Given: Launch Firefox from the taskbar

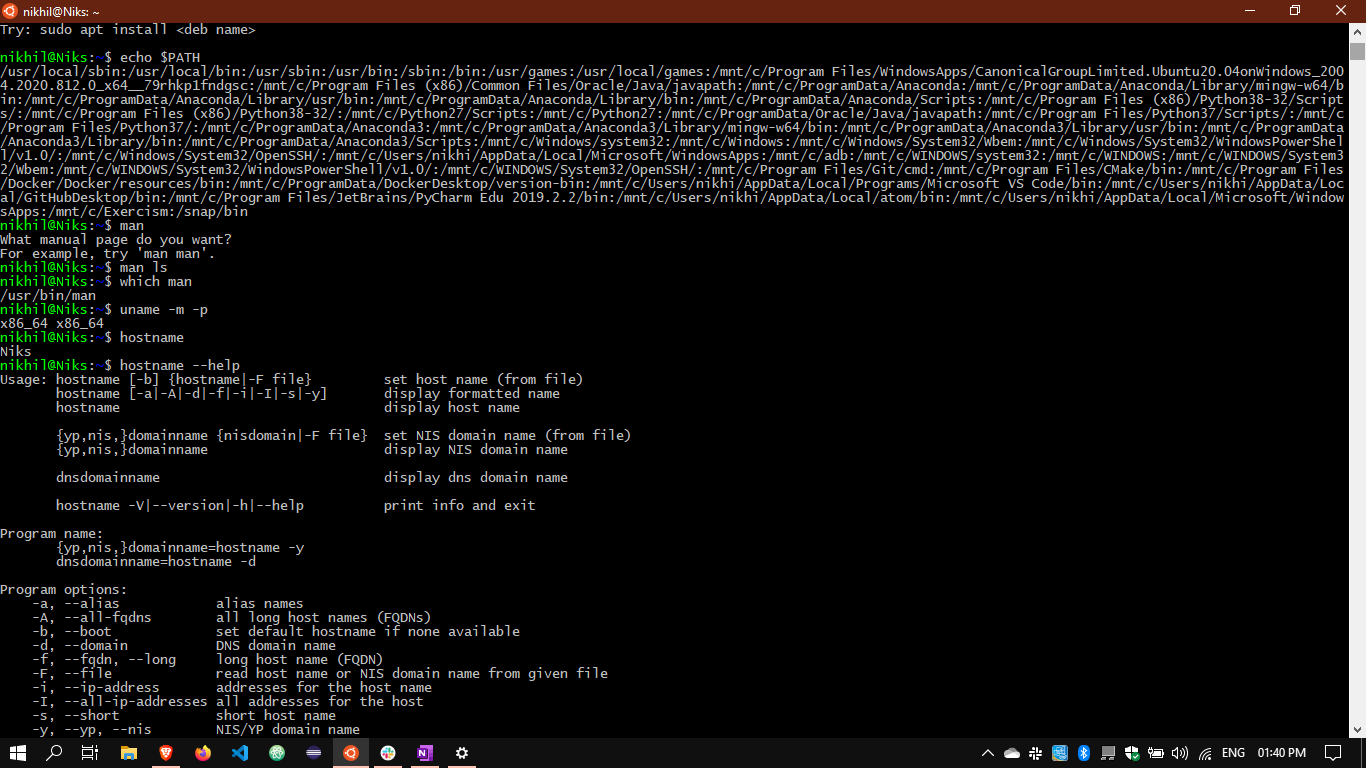Looking at the screenshot, I should (203, 753).
